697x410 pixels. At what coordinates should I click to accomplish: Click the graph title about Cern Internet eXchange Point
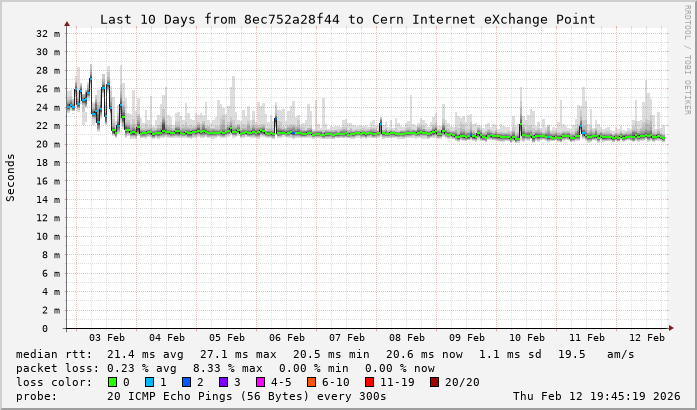[x=347, y=19]
